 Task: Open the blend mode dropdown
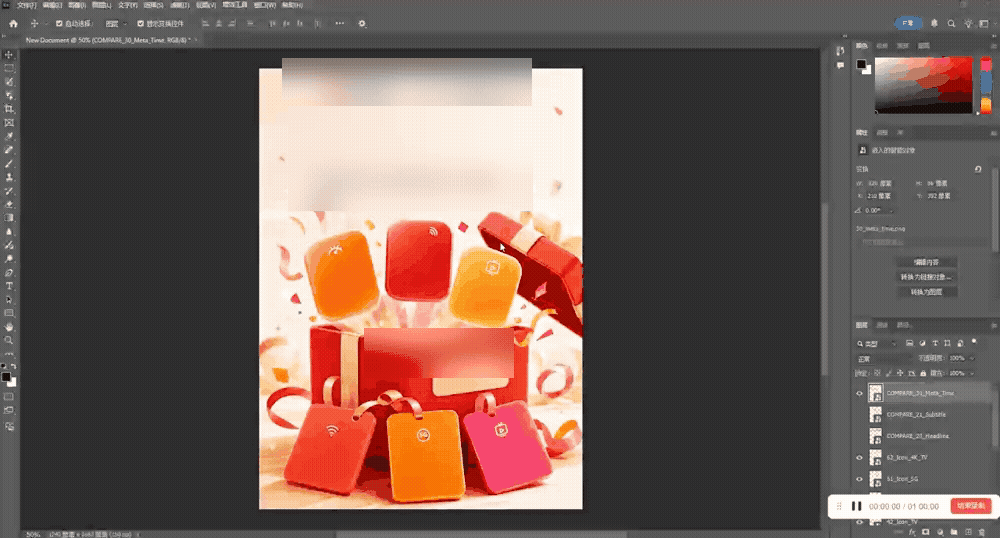[884, 359]
